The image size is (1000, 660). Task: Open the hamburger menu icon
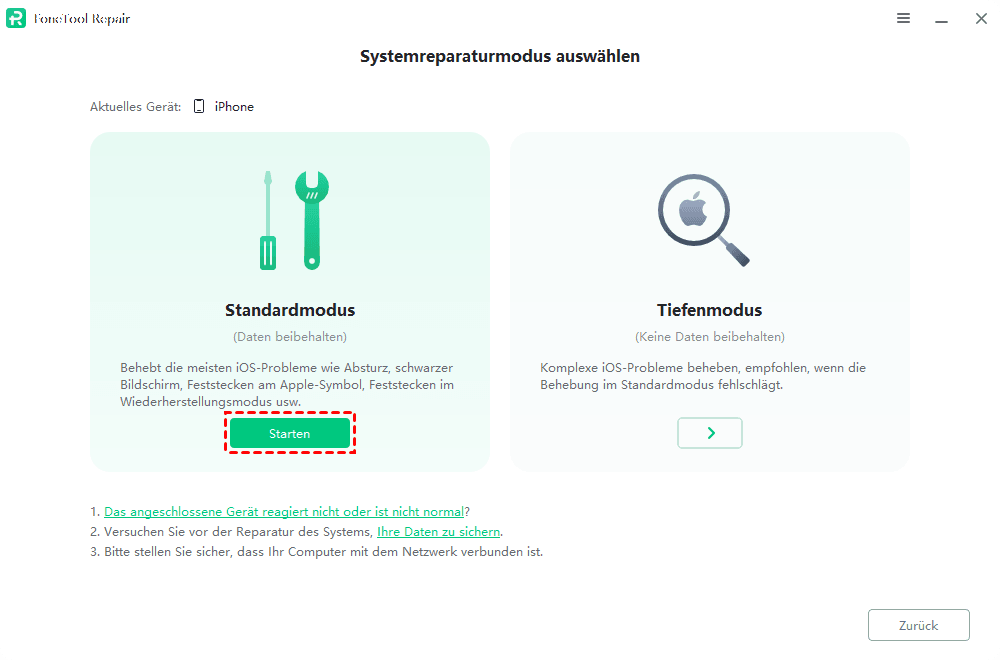click(x=903, y=18)
